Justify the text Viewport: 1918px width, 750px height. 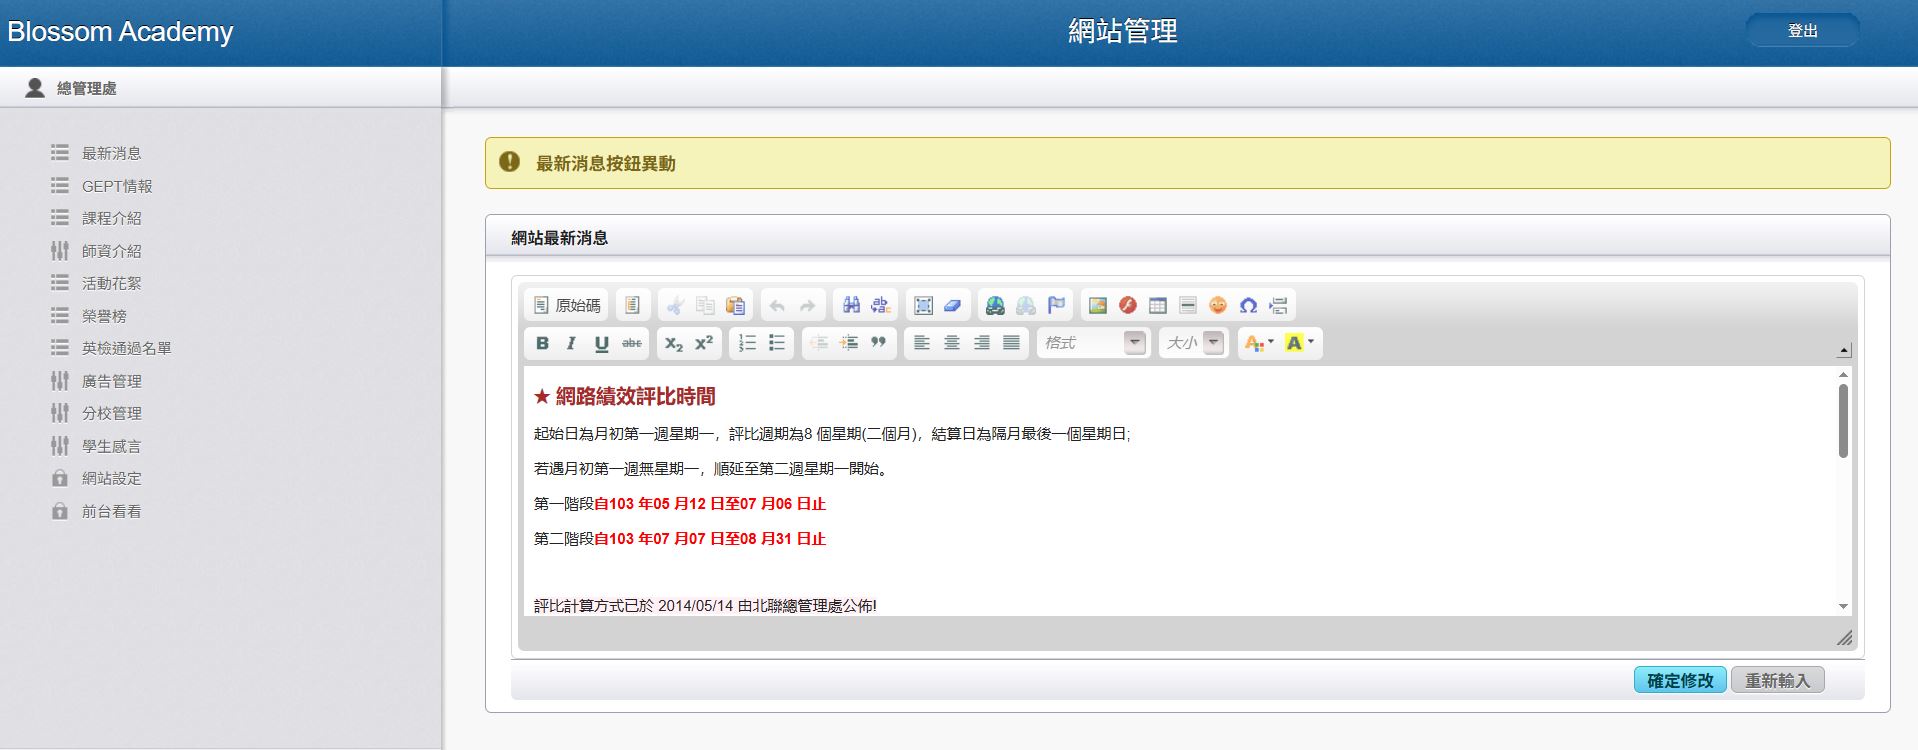point(1012,343)
